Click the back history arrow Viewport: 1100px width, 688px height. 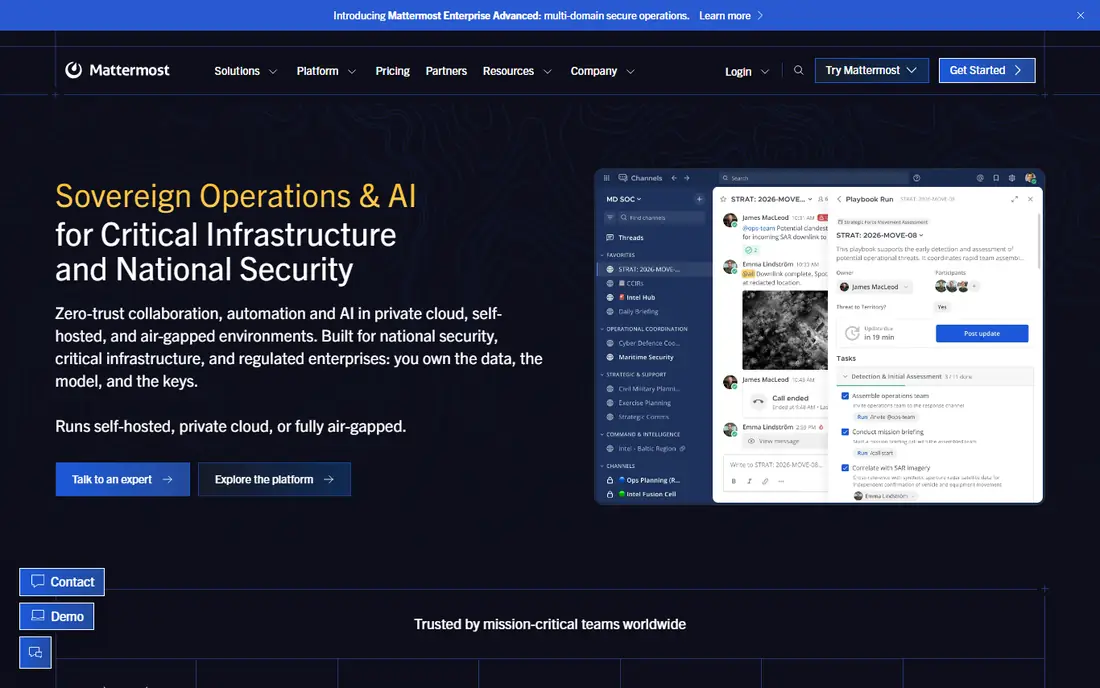point(674,178)
